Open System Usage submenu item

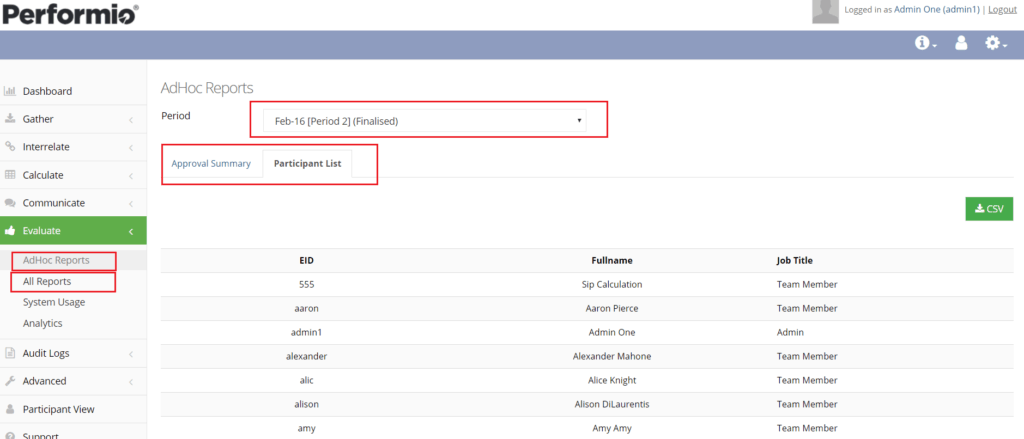(x=54, y=302)
